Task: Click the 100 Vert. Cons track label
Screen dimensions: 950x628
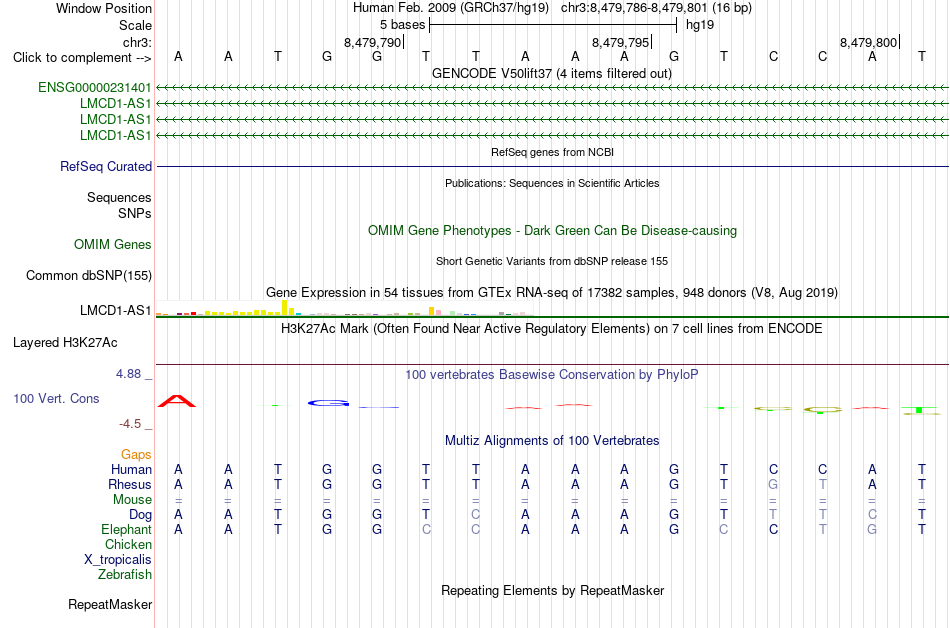Action: click(x=56, y=398)
